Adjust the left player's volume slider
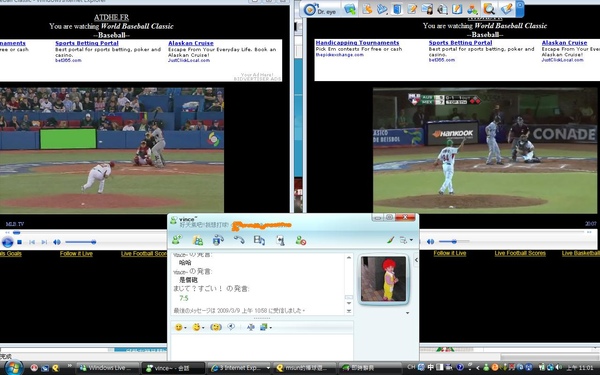The height and width of the screenshot is (375, 600). pyautogui.click(x=80, y=242)
